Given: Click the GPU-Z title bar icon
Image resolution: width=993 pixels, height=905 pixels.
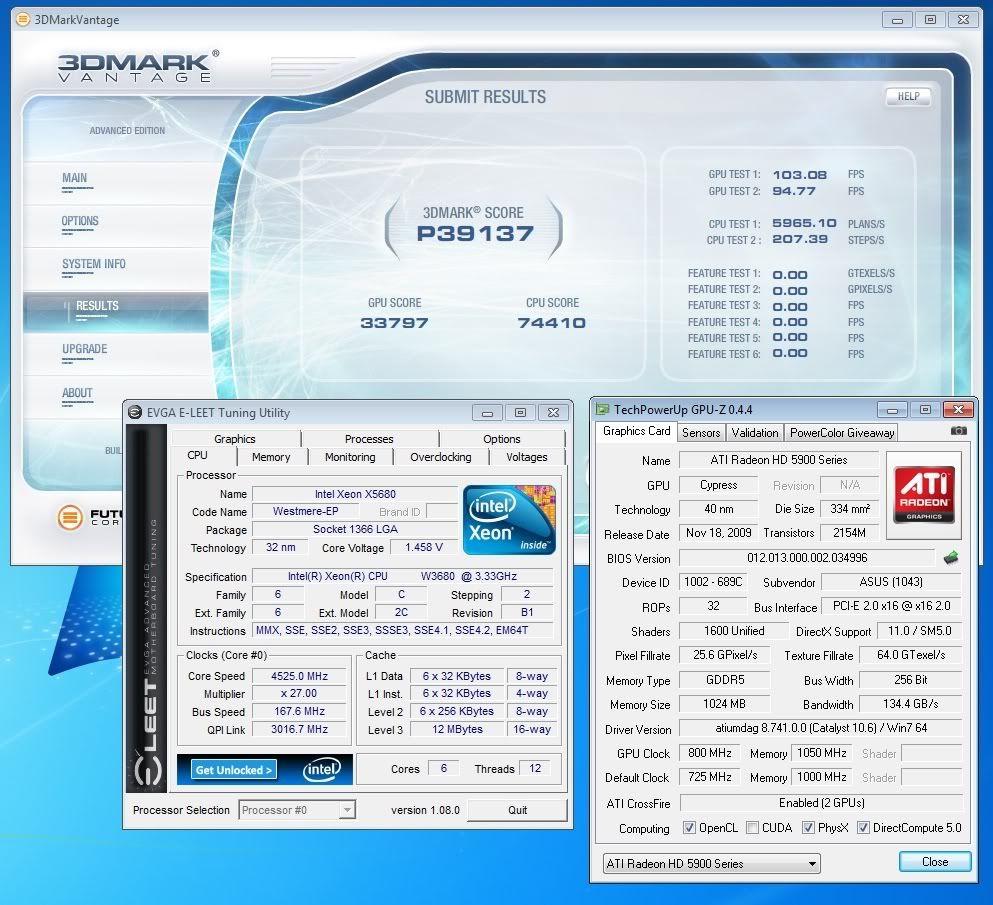Looking at the screenshot, I should point(601,409).
